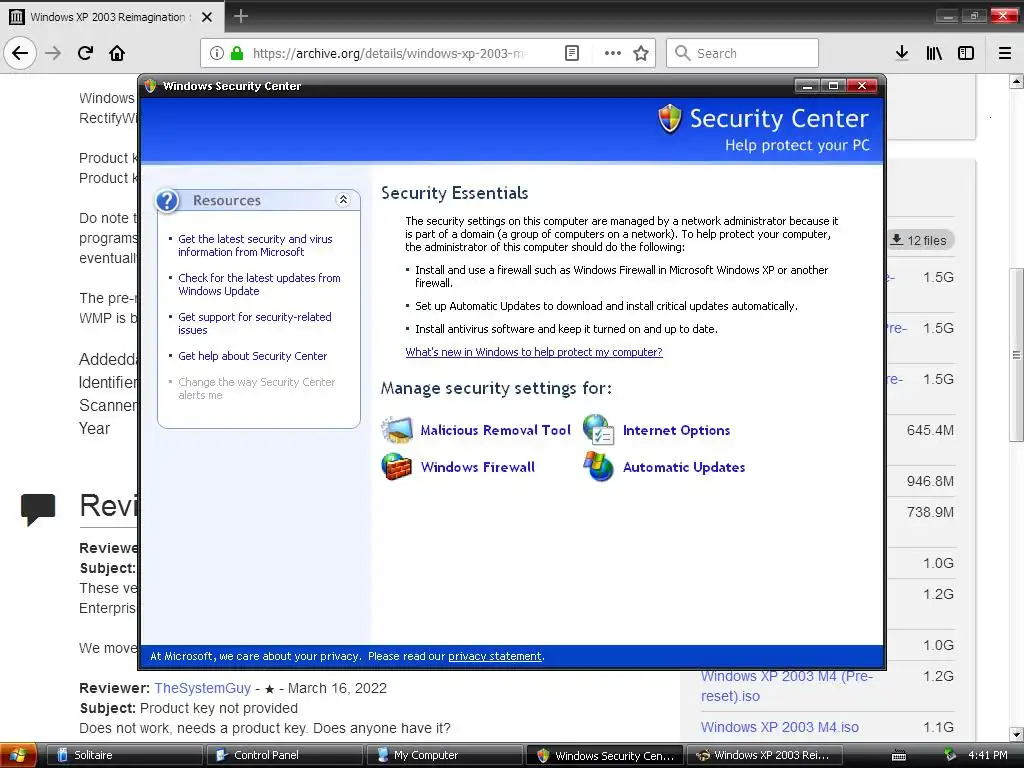Select Windows XP 2003 Reimagination taskbar button
Viewport: 1024px width, 768px height.
coord(764,755)
